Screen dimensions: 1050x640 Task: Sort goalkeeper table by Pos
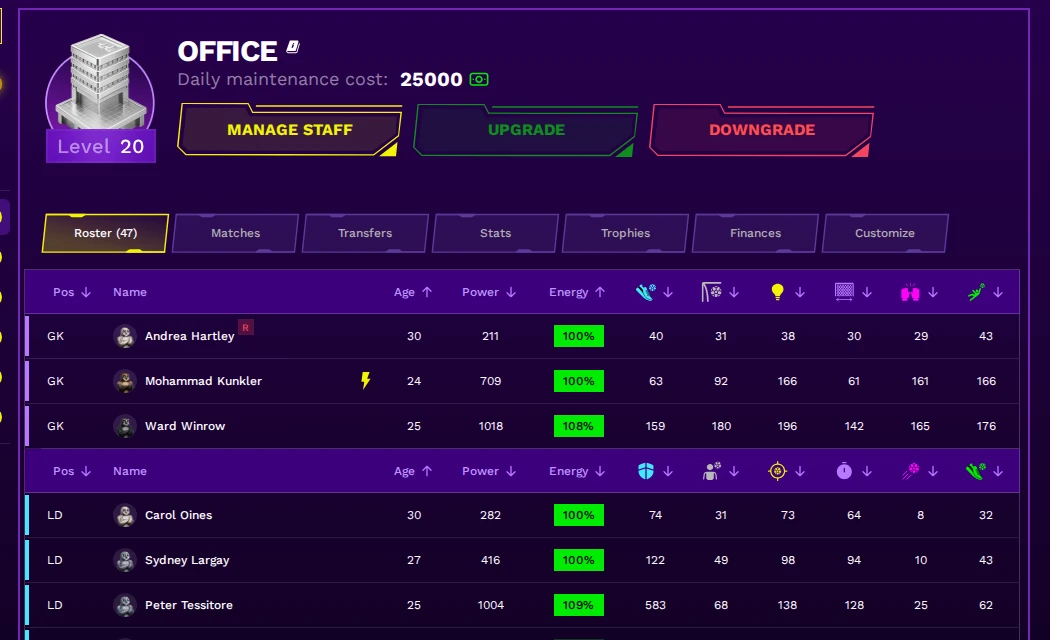pos(72,292)
